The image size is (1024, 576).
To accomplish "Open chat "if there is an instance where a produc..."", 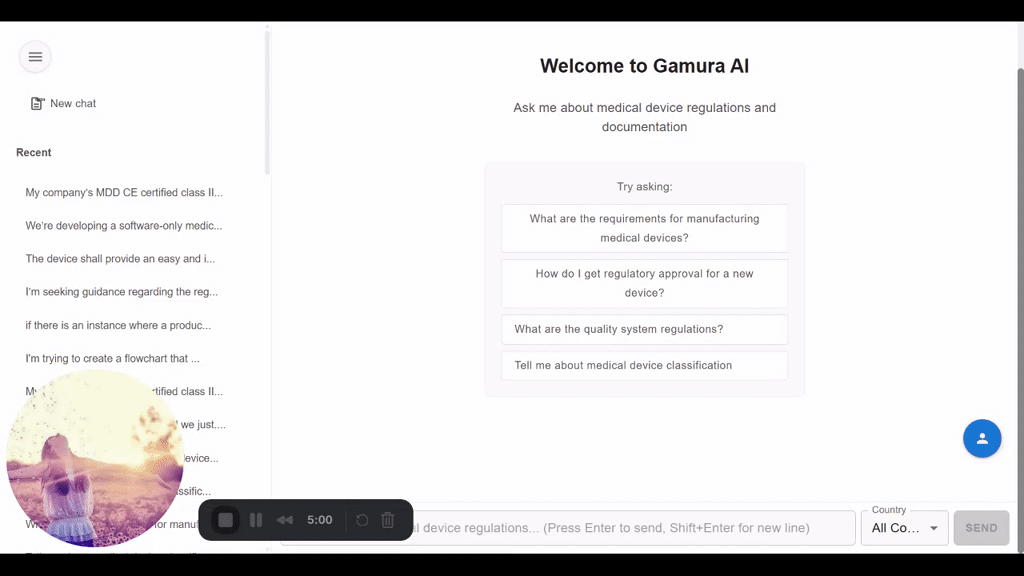I will 118,325.
